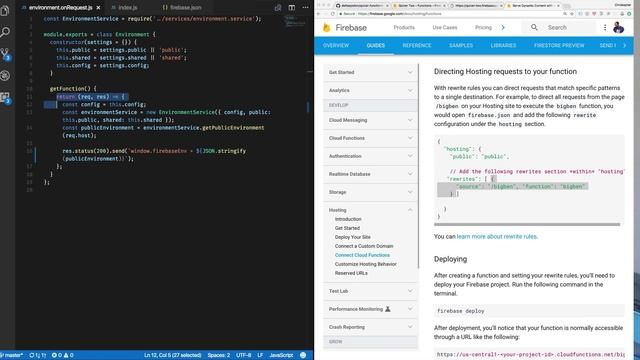Click the feedback smiley icon
Screen dimensions: 640x360
[303, 356]
